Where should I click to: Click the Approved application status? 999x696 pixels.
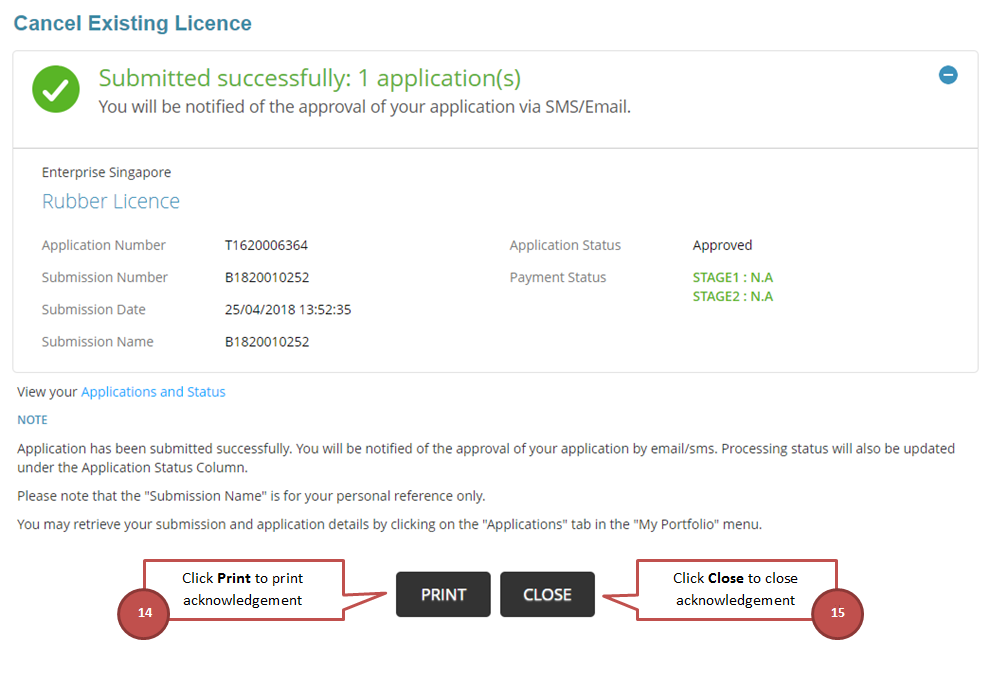pyautogui.click(x=722, y=245)
